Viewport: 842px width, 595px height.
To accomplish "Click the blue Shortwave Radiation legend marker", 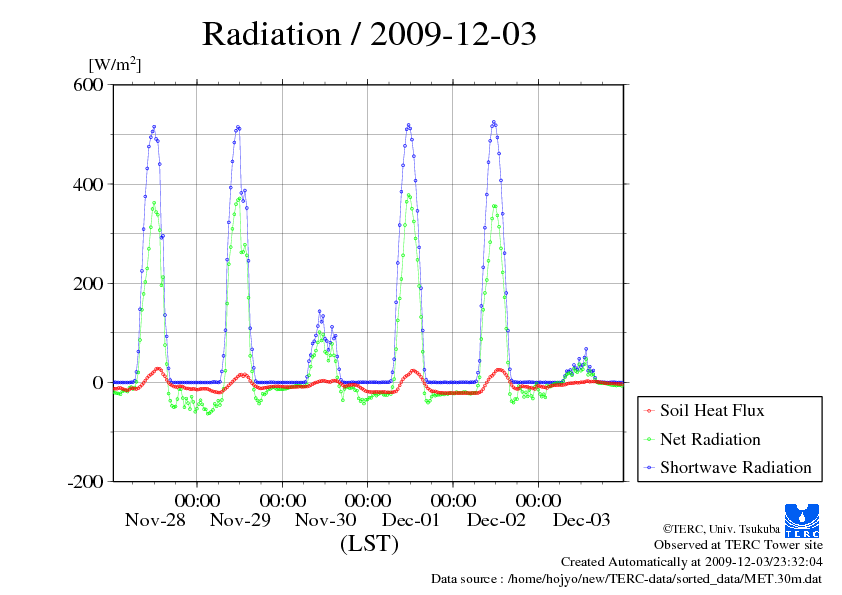I will point(649,468).
